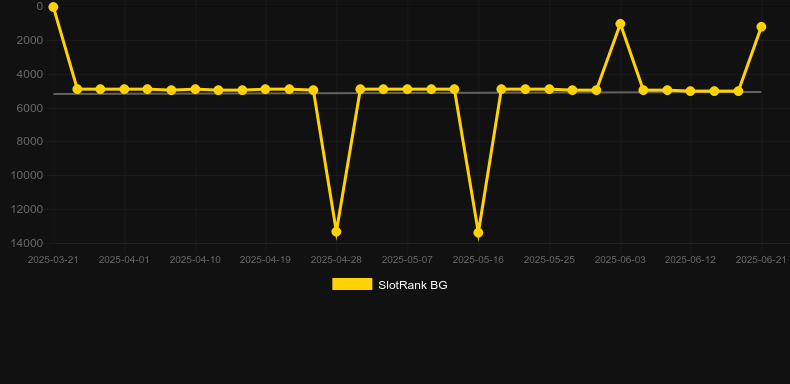Select the data point at 2025-04-01

[124, 89]
